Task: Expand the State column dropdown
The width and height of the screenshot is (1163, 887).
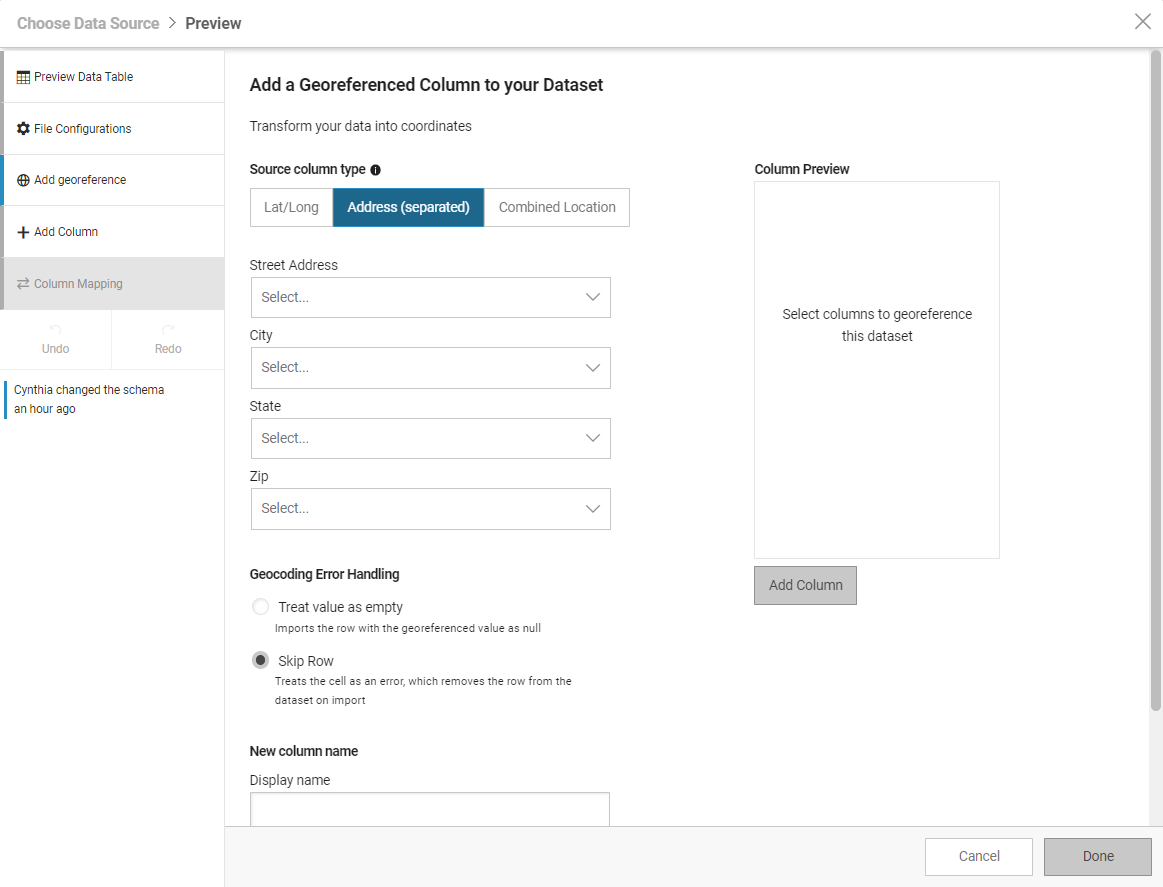Action: 430,438
